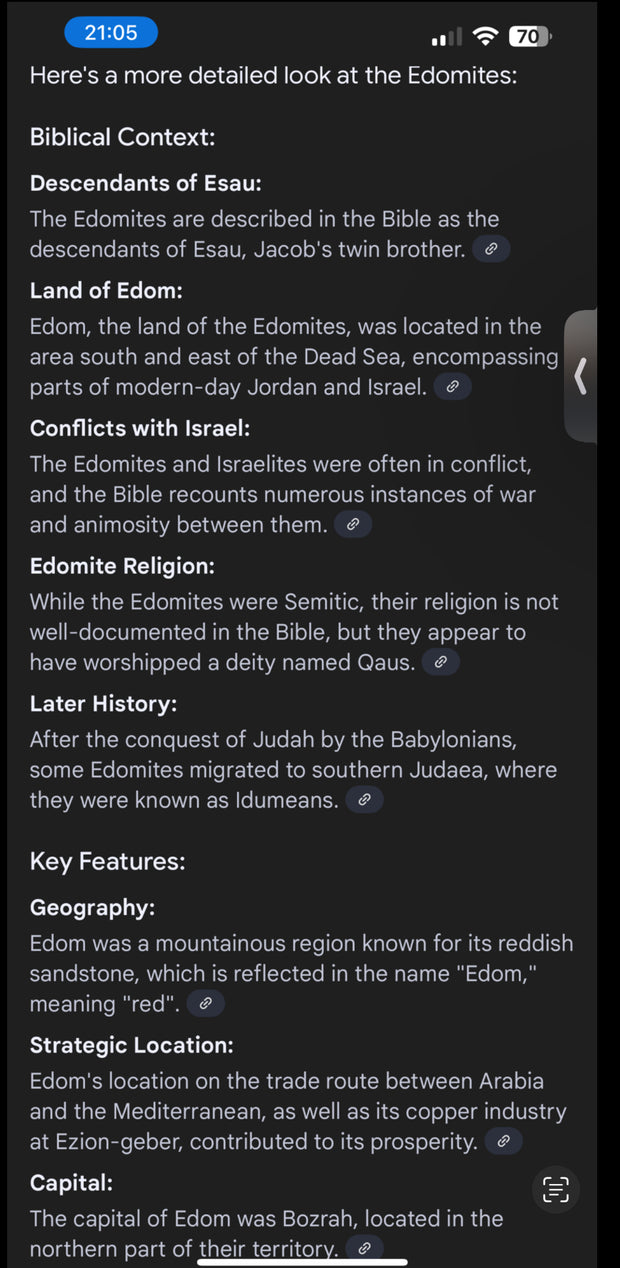Open link icon after Edom's prosperity sentence

pos(504,1141)
